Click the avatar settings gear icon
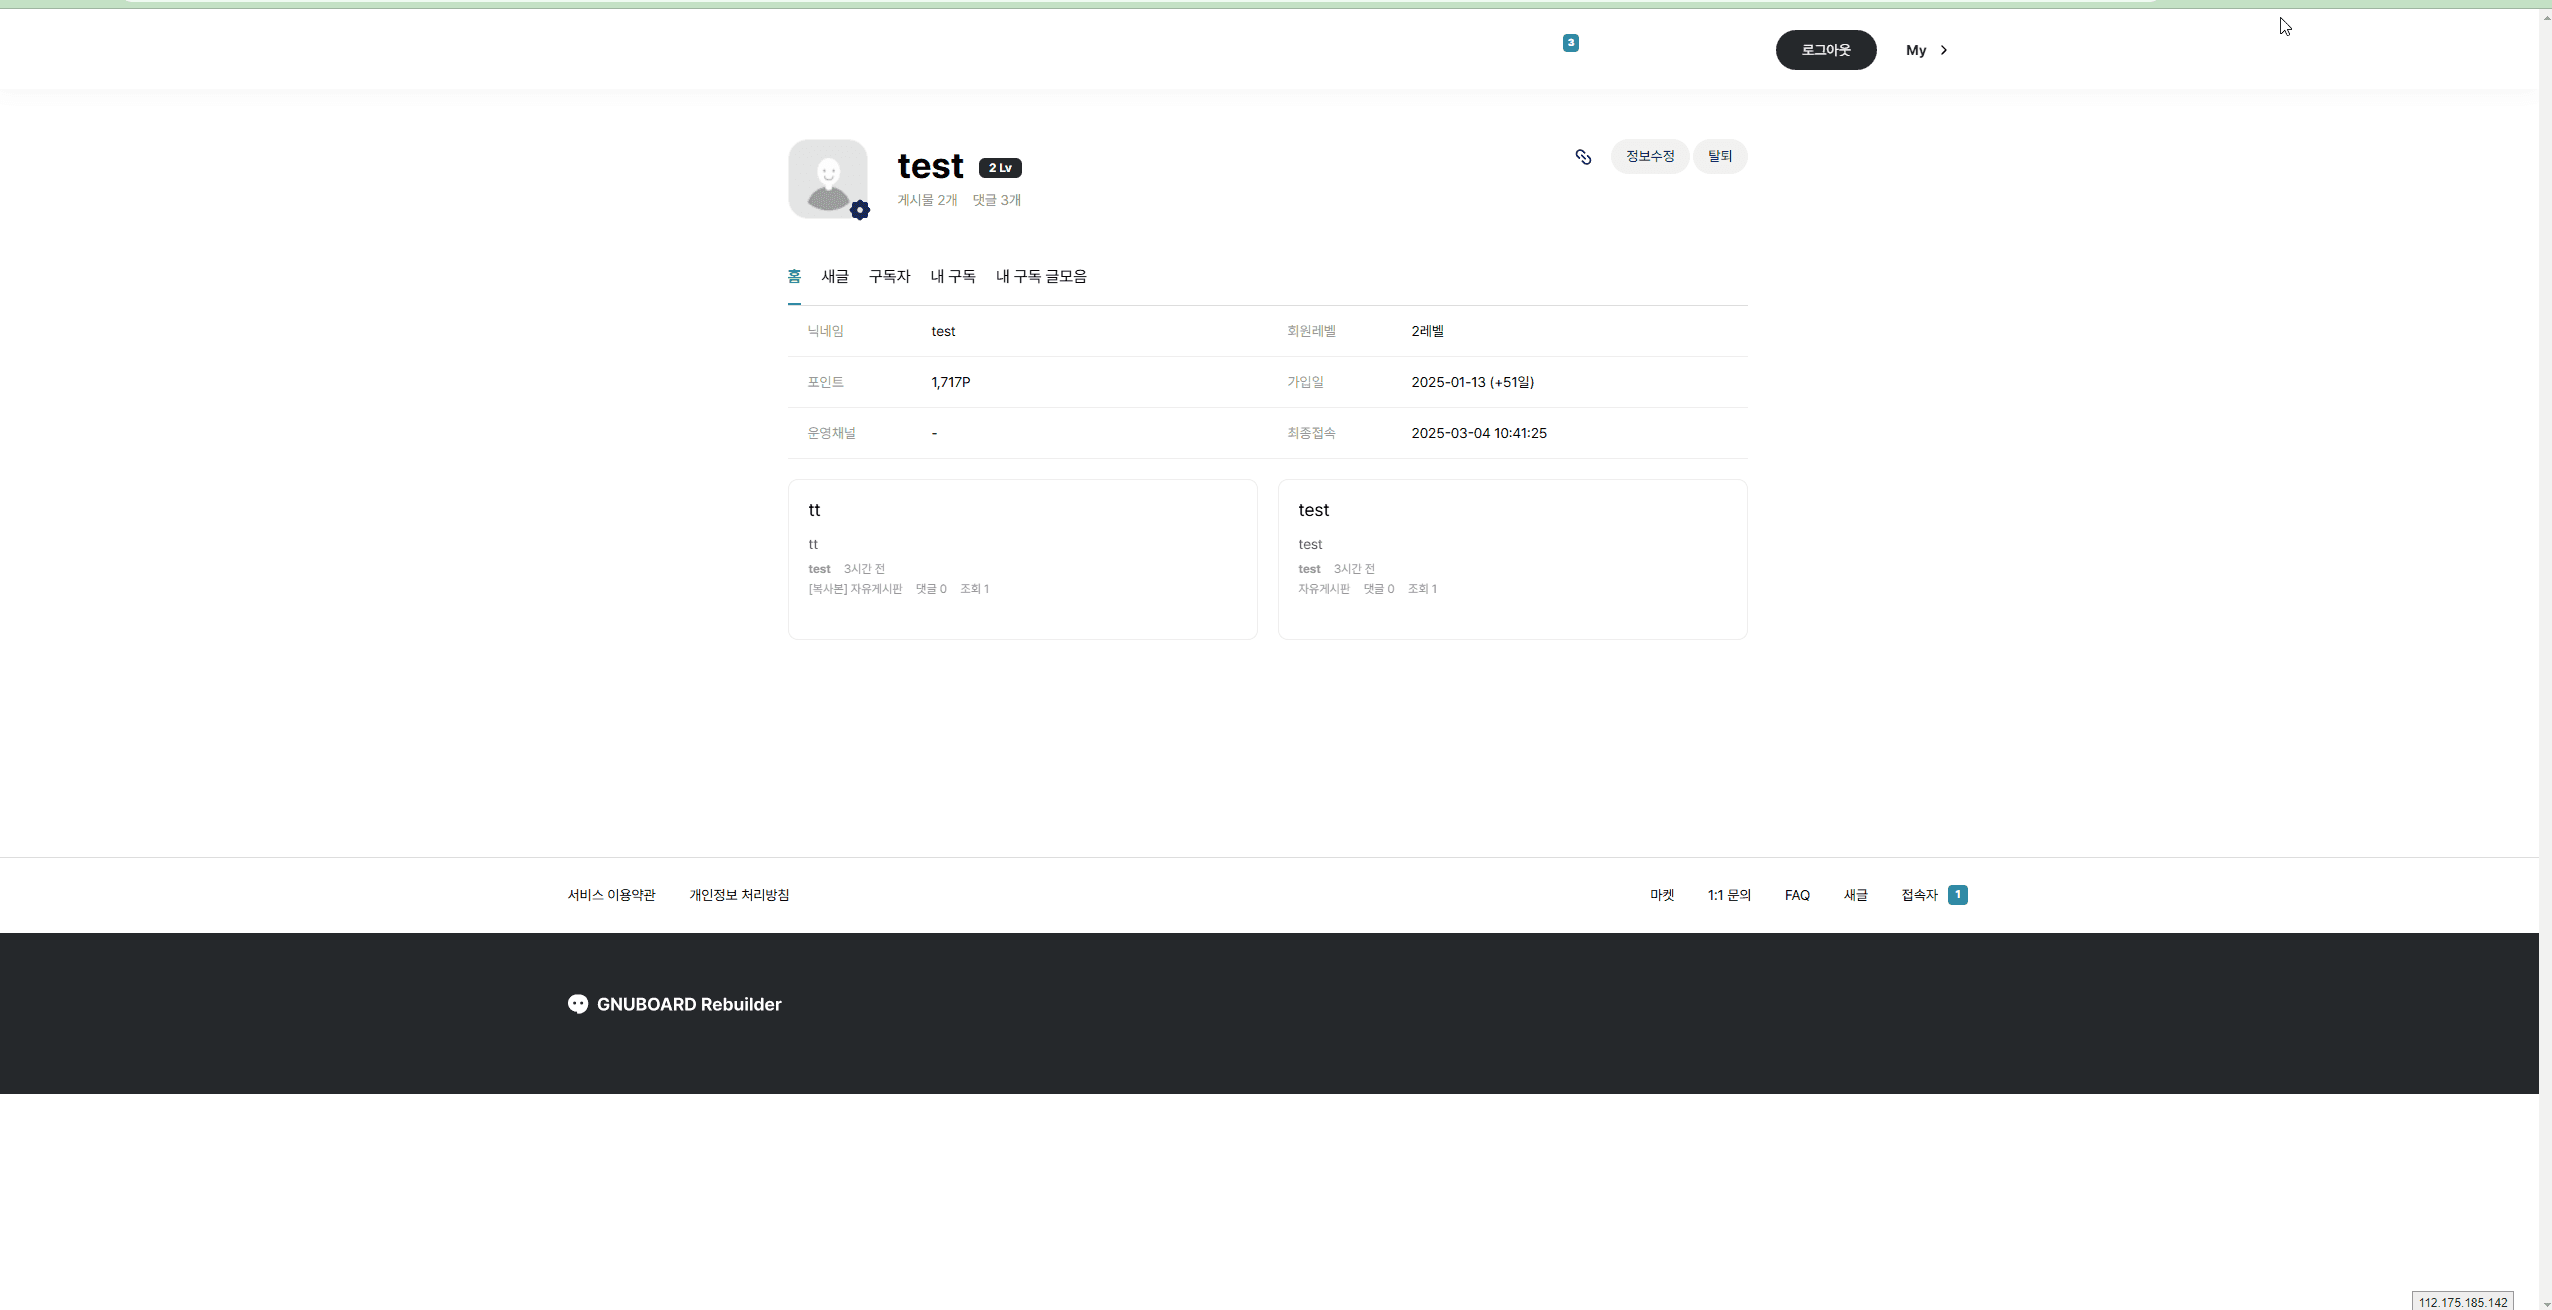The height and width of the screenshot is (1310, 2552). 860,210
